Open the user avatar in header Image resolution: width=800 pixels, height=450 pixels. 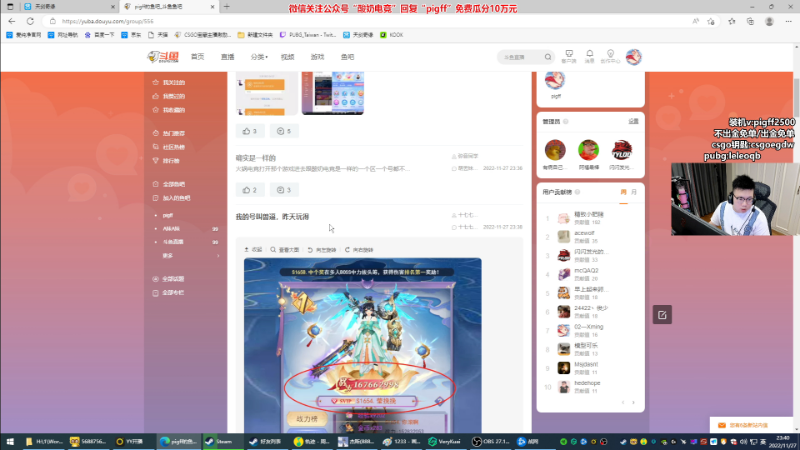pyautogui.click(x=634, y=57)
